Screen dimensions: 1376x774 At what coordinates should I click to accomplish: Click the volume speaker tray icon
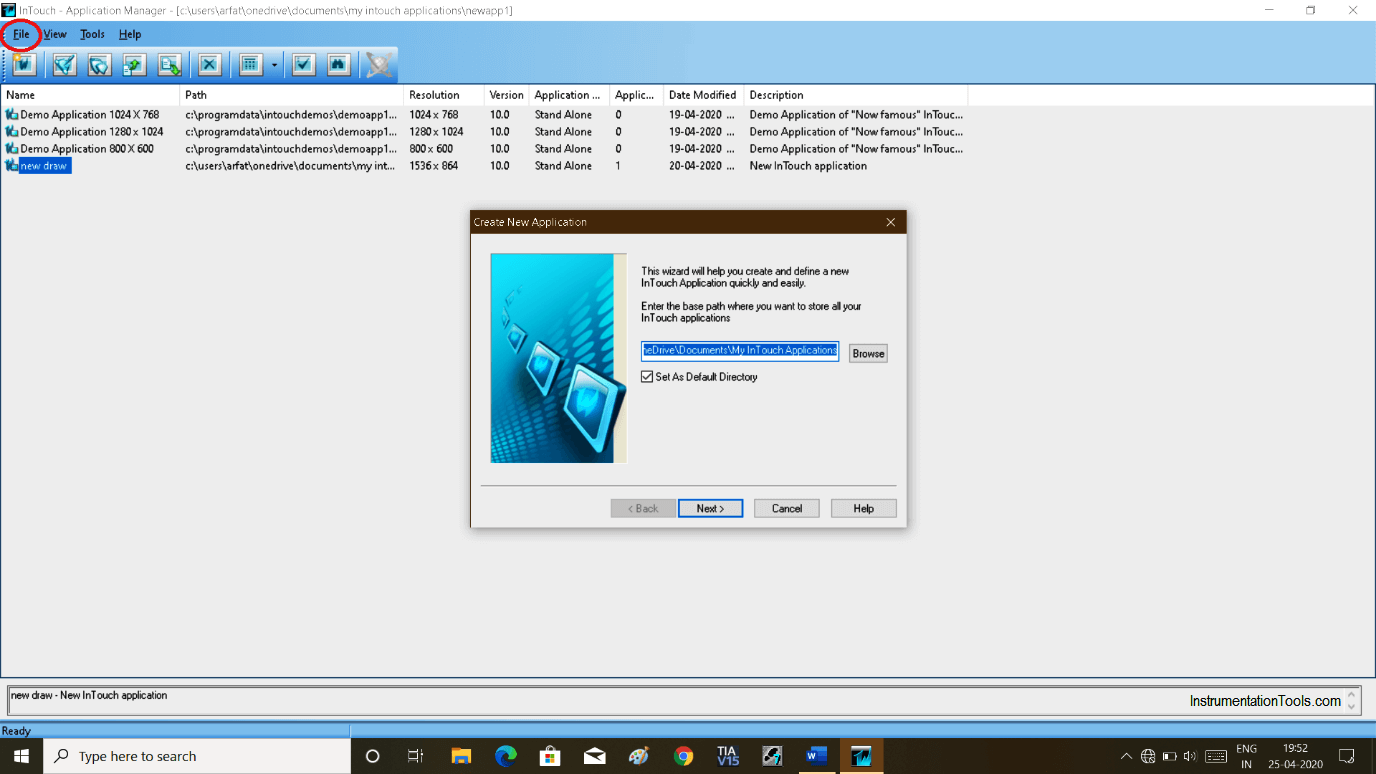click(1190, 756)
